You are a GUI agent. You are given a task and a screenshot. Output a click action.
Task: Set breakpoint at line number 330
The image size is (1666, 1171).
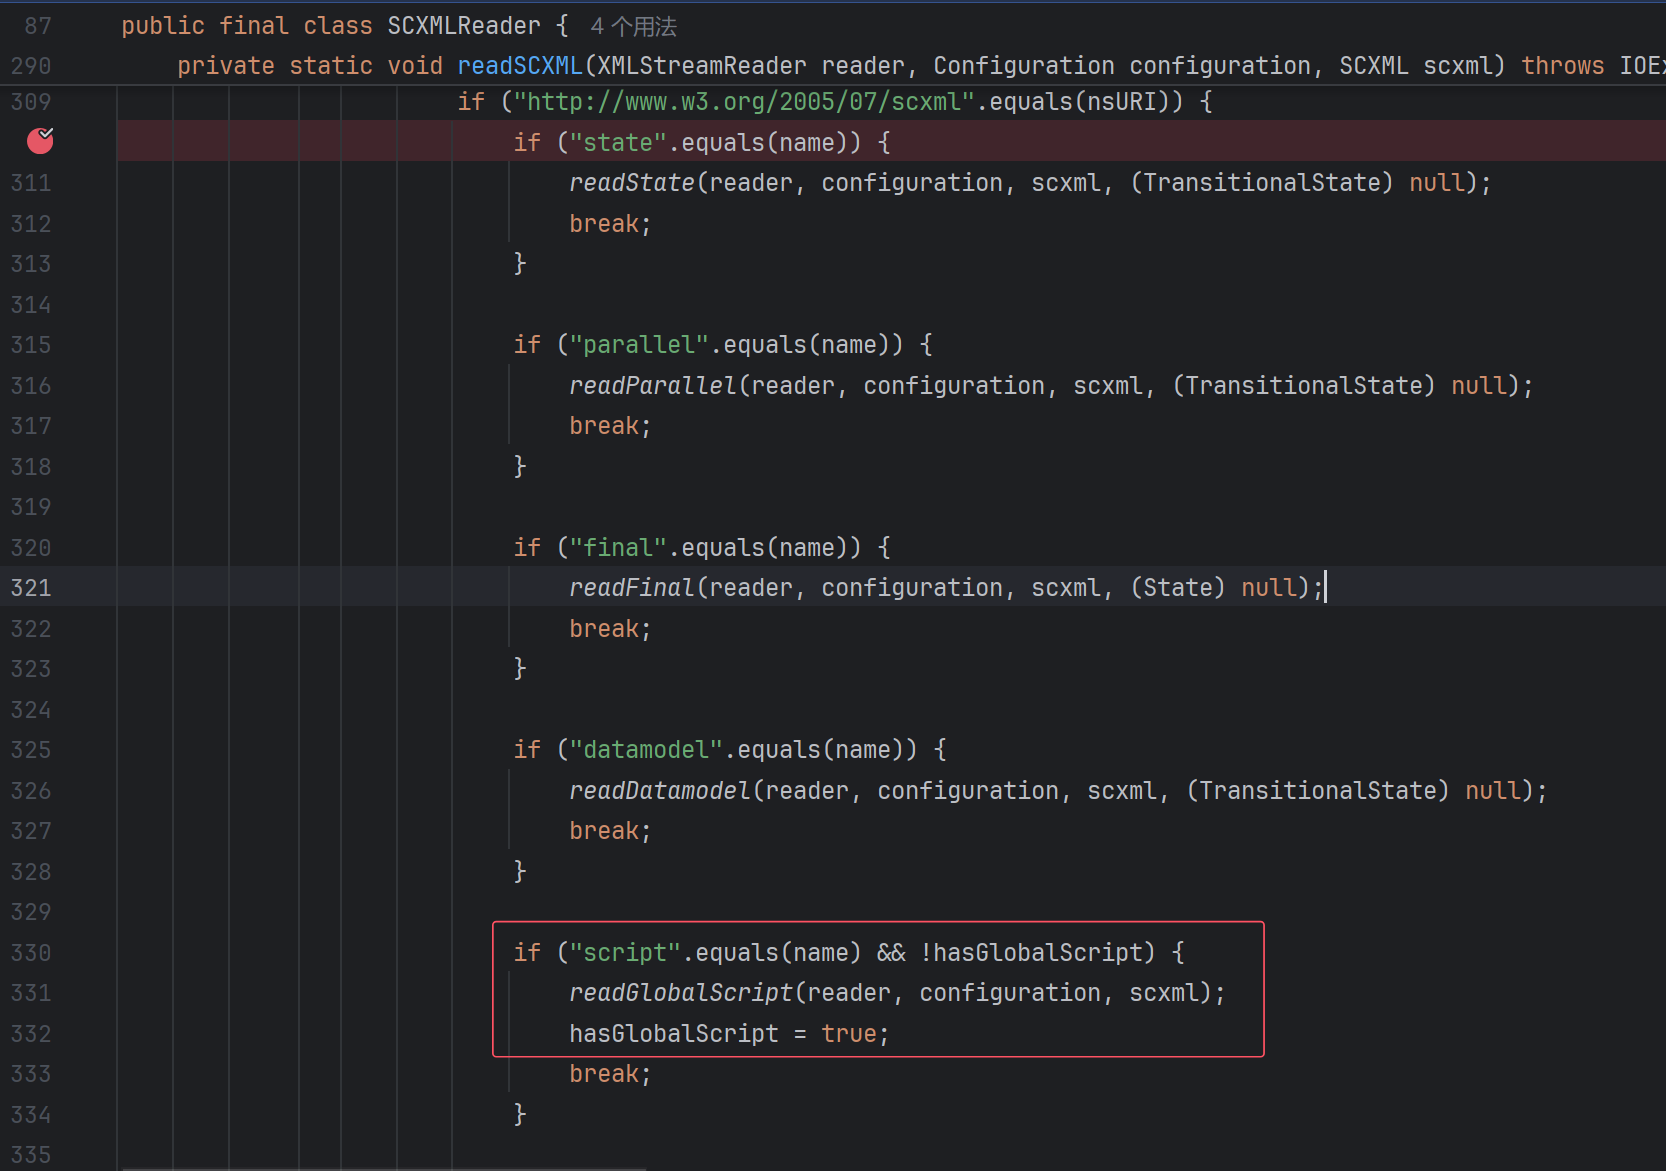tap(31, 953)
